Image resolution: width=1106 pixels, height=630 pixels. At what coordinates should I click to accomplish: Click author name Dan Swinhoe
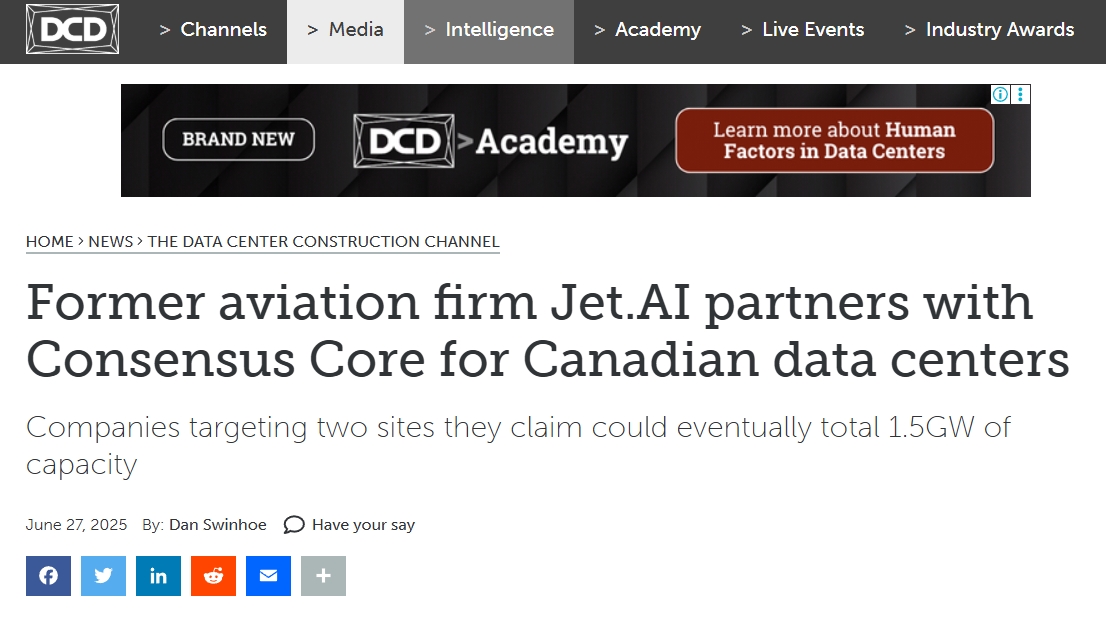218,525
